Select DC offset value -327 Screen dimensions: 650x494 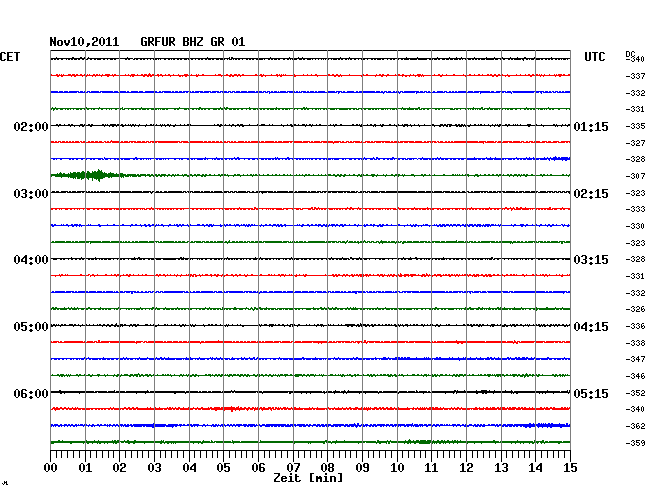tap(635, 143)
